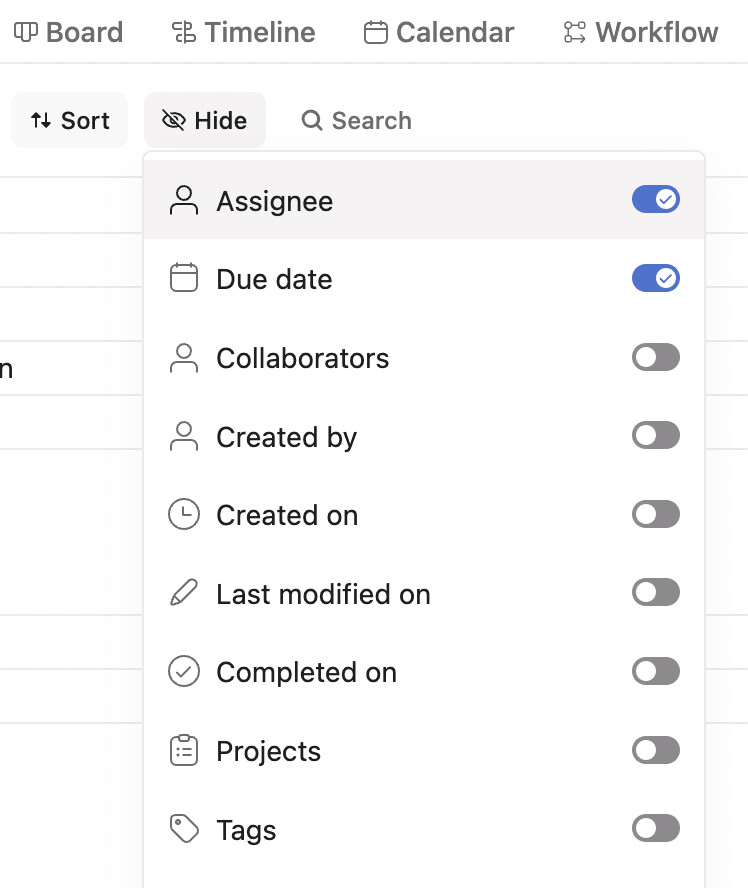Click the person icon beside Collaborators
This screenshot has width=748, height=888.
pyautogui.click(x=184, y=358)
